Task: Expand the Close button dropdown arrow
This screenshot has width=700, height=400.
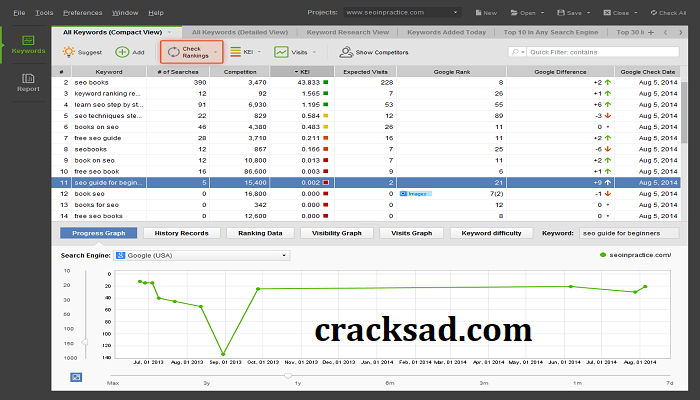Action: 636,13
